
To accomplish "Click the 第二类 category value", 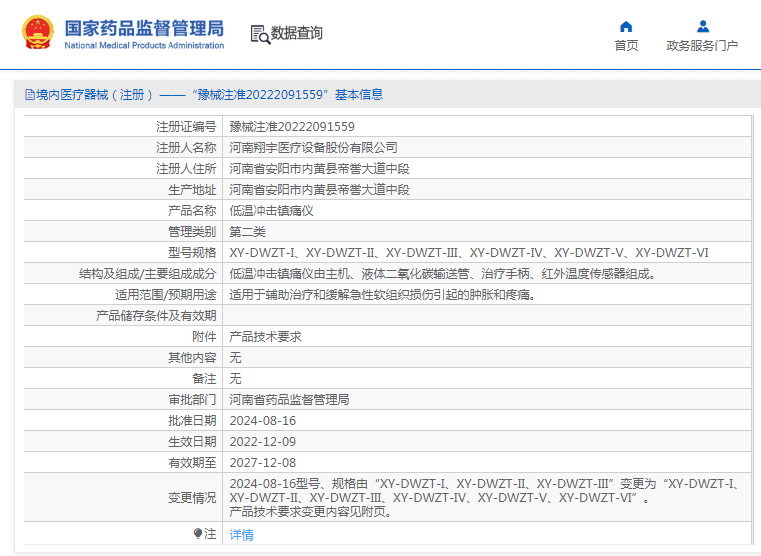I will pyautogui.click(x=248, y=232).
